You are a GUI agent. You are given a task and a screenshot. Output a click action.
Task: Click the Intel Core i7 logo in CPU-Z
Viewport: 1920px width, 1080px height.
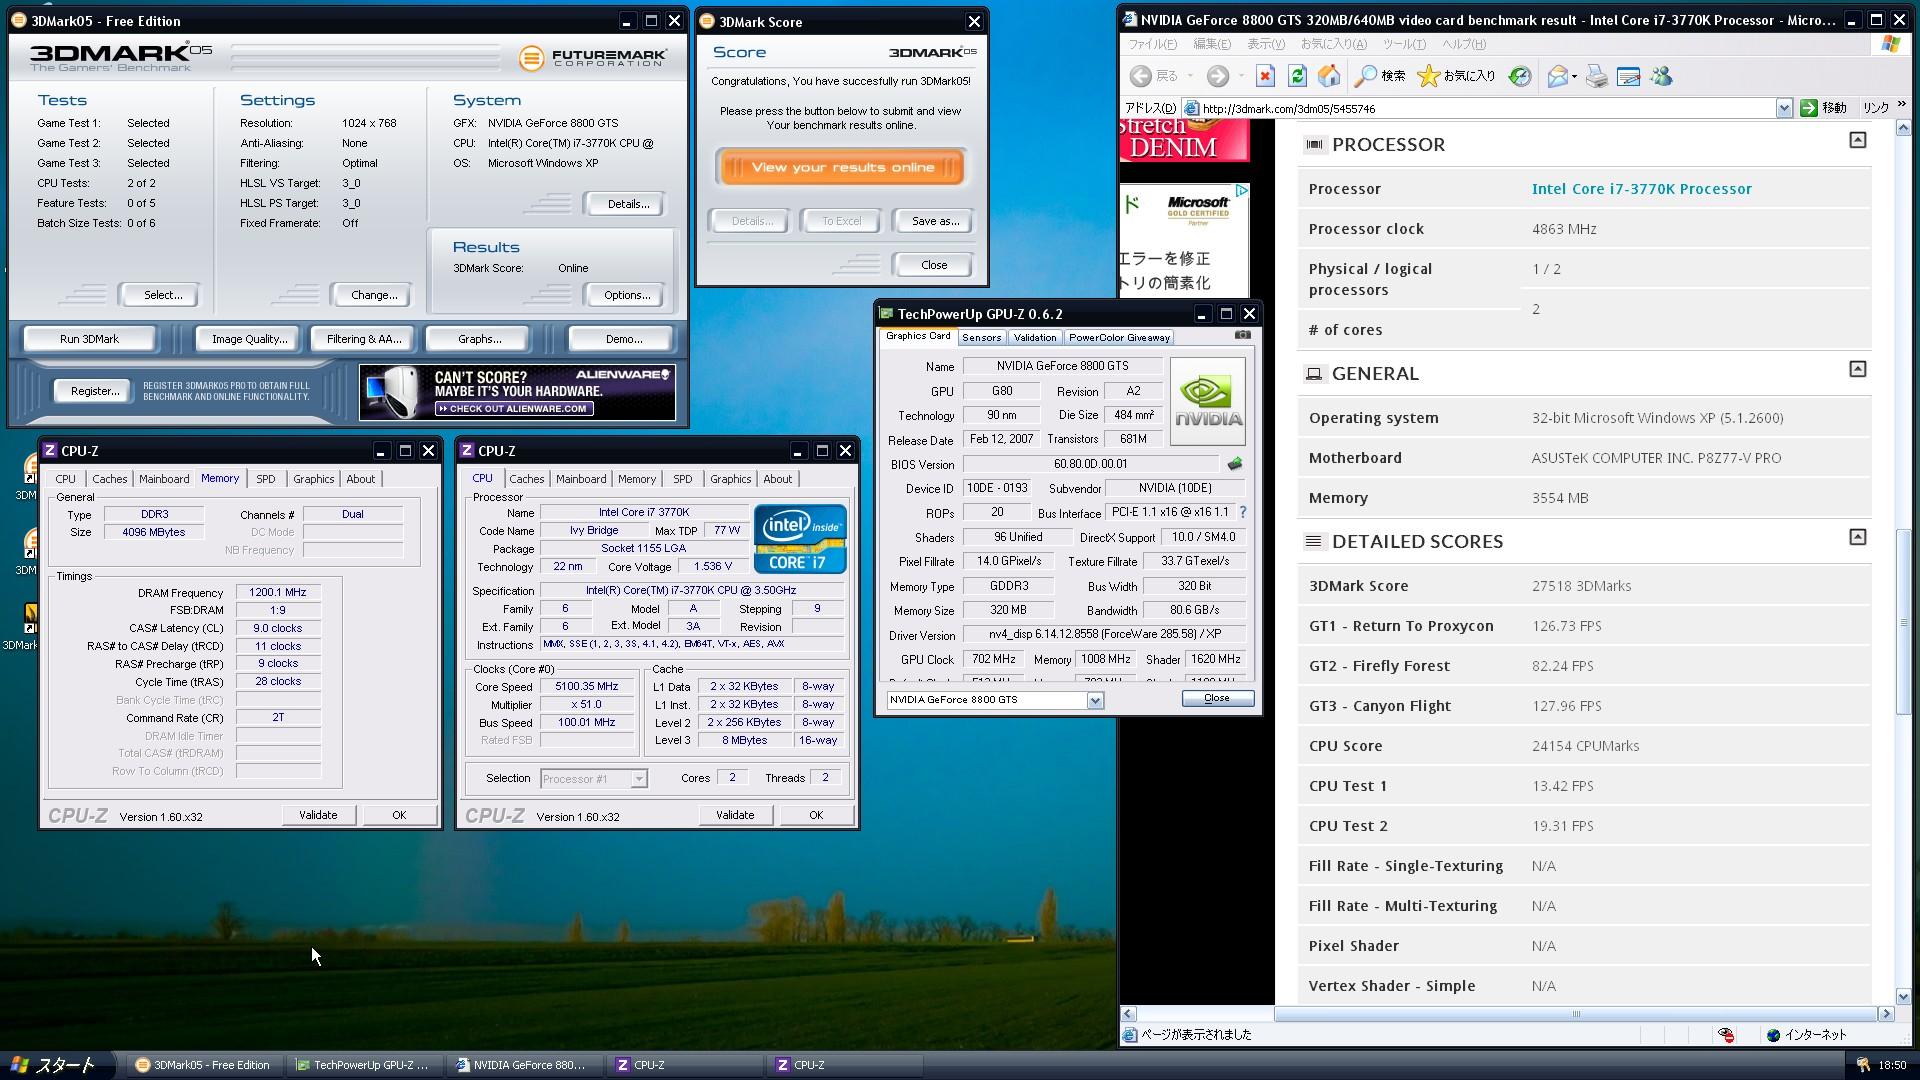pos(800,539)
